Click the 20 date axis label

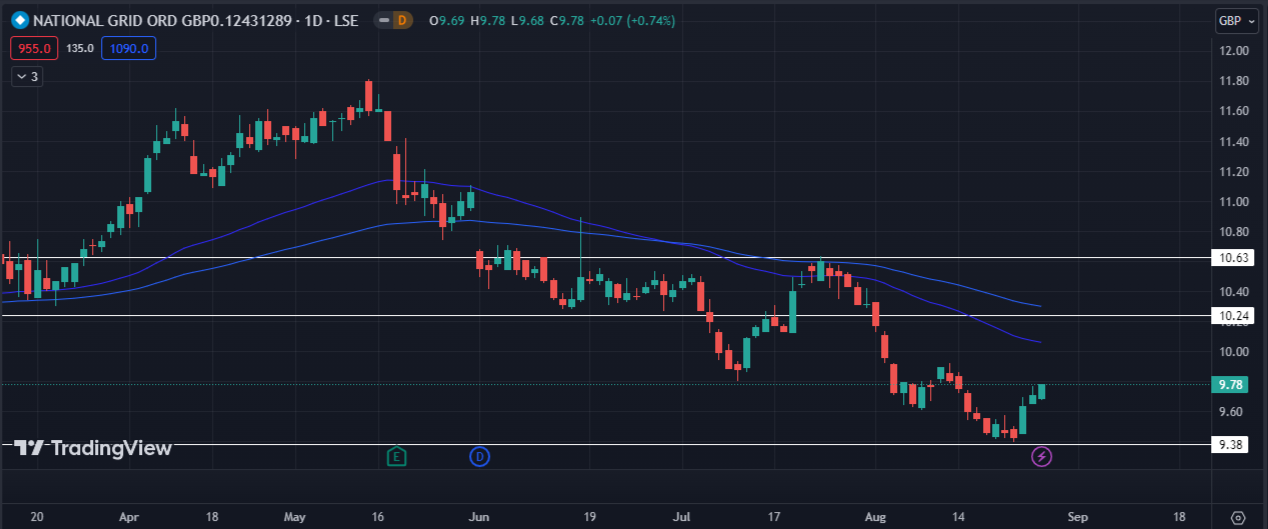point(37,517)
